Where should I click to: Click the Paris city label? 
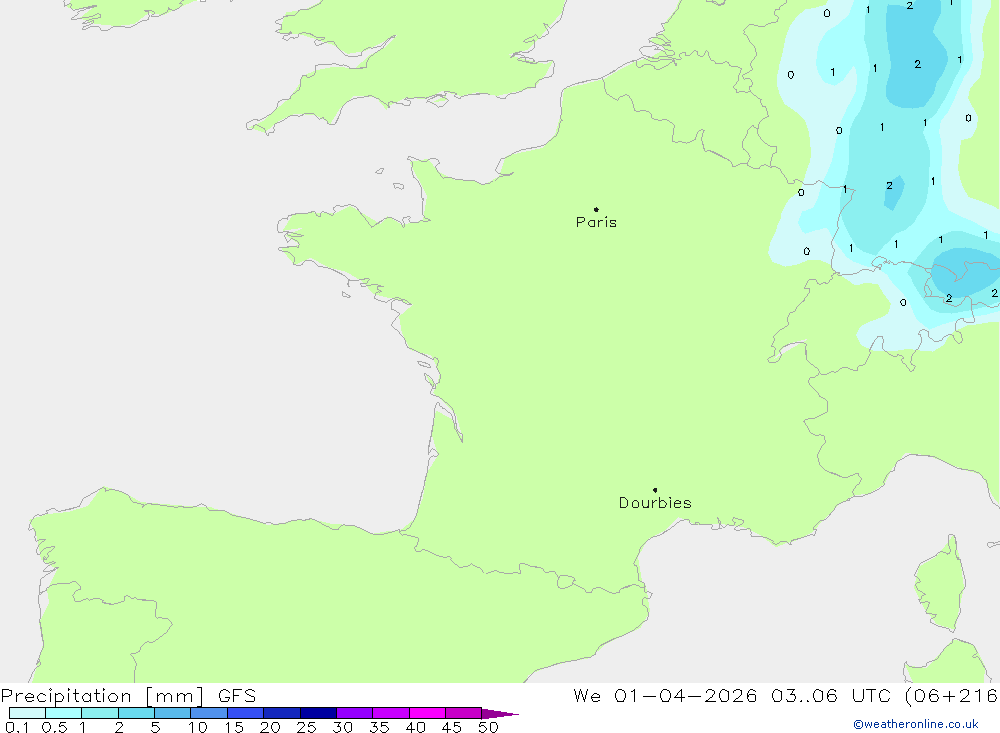pos(596,222)
